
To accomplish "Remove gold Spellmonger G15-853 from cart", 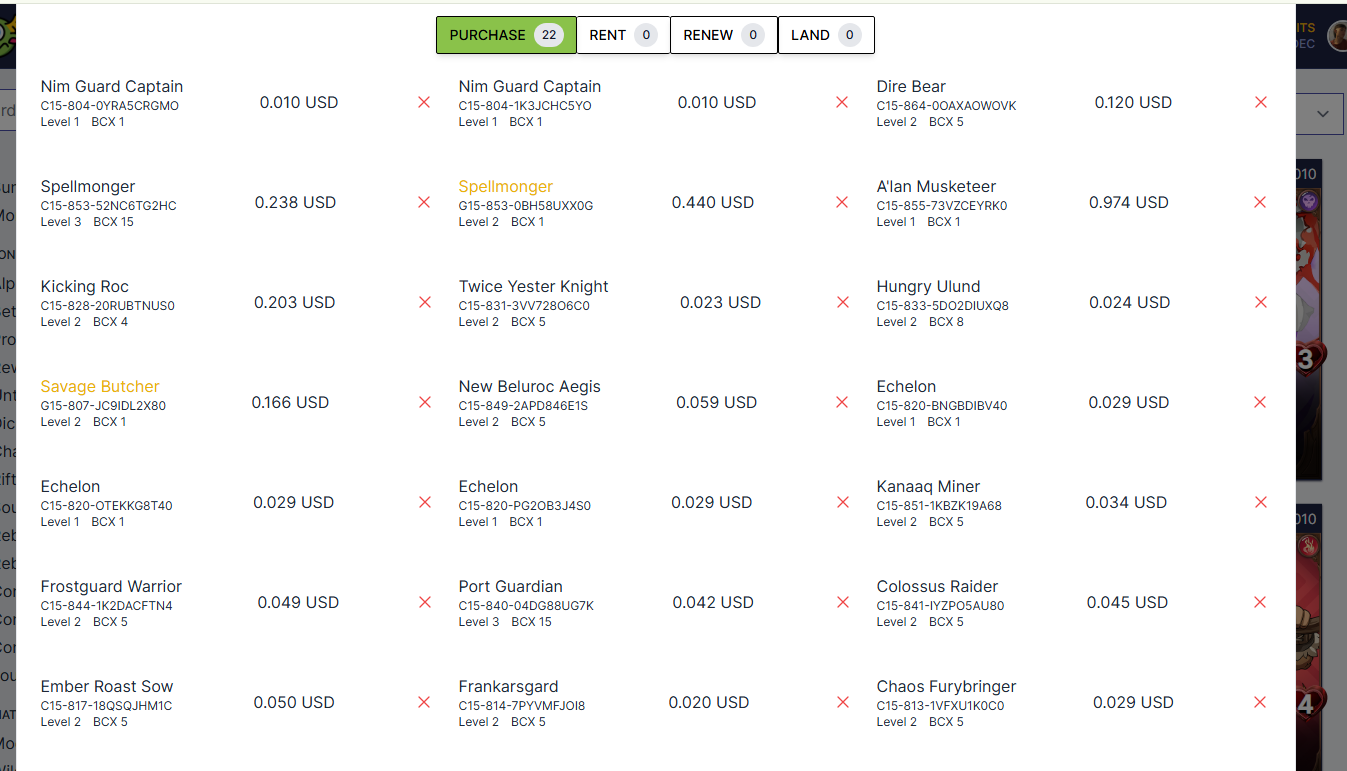I will point(842,202).
